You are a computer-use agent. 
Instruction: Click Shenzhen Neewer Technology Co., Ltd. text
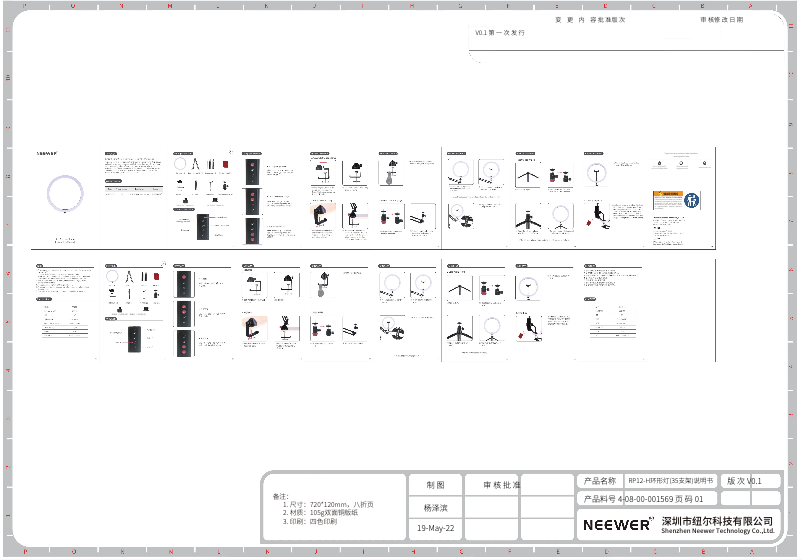(718, 531)
